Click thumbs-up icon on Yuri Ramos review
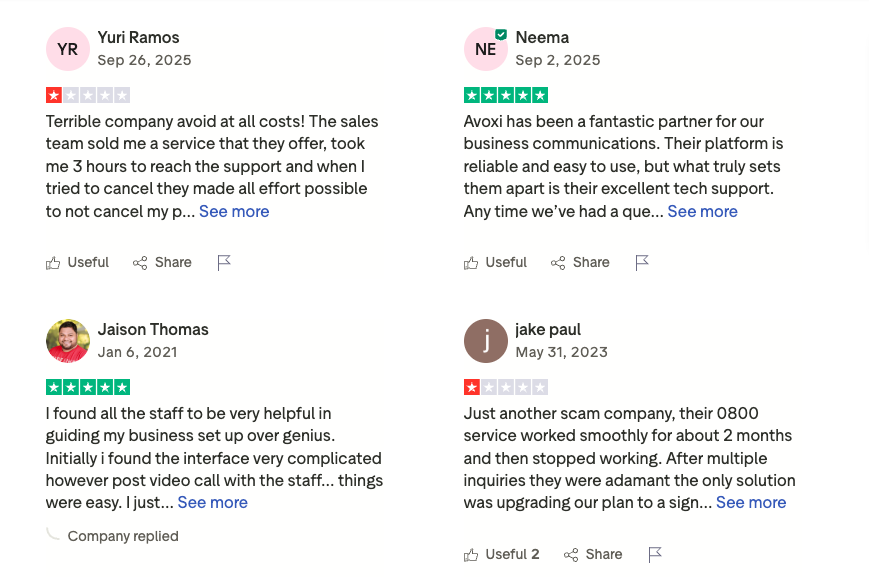Screen dimensions: 869x577 (x=53, y=263)
